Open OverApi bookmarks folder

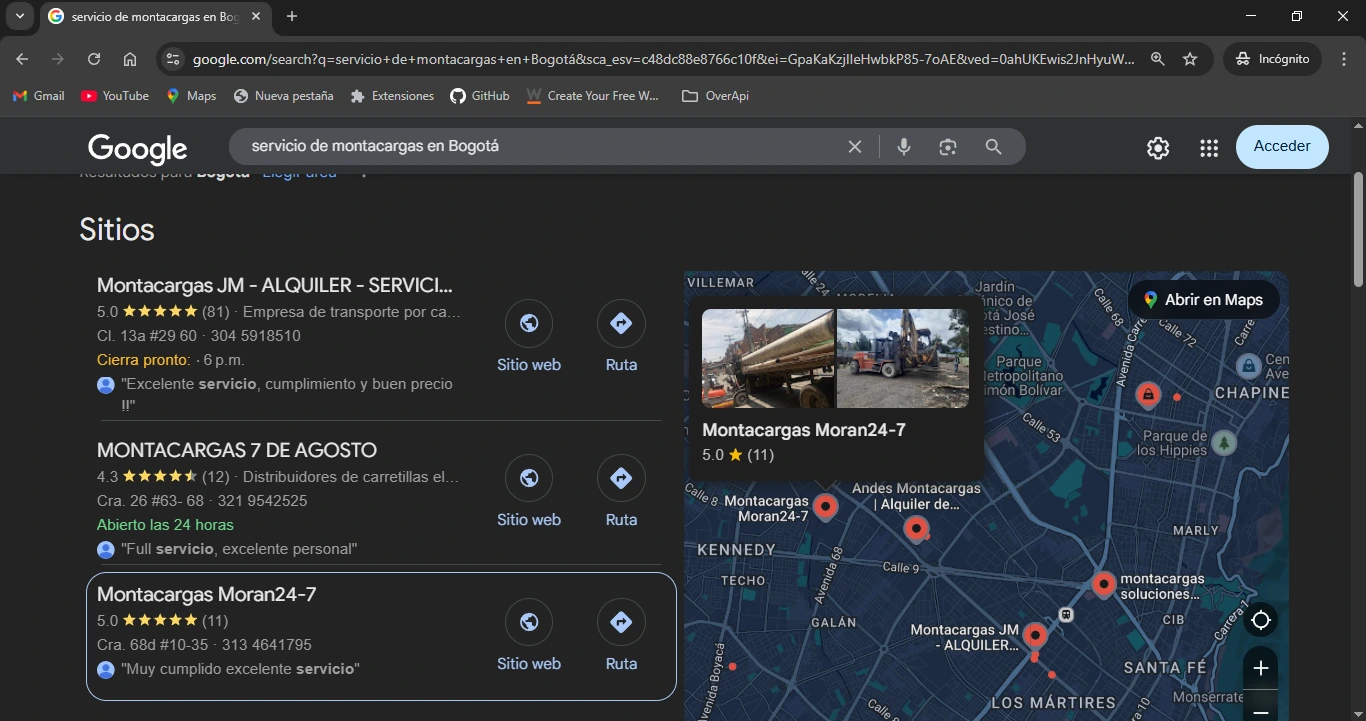point(715,96)
